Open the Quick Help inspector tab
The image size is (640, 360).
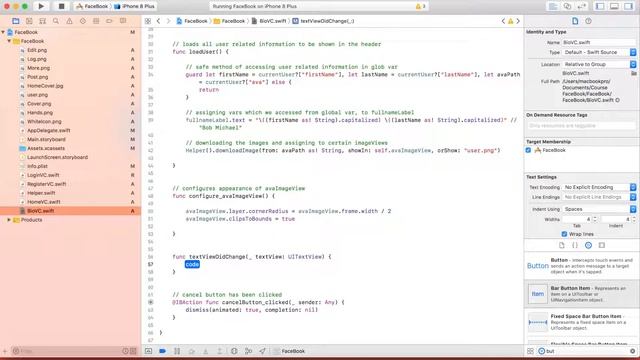(588, 21)
